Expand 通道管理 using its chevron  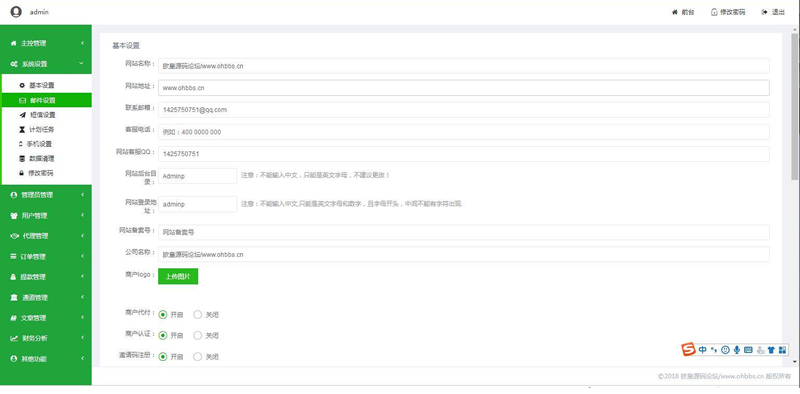82,297
